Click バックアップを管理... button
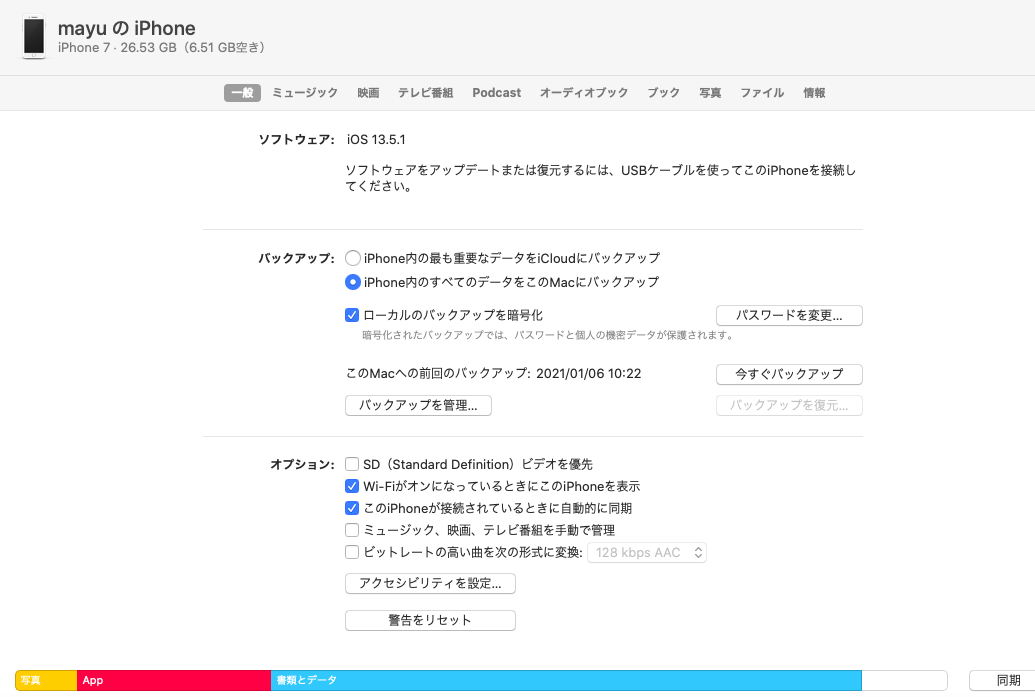1035x697 pixels. click(x=418, y=405)
